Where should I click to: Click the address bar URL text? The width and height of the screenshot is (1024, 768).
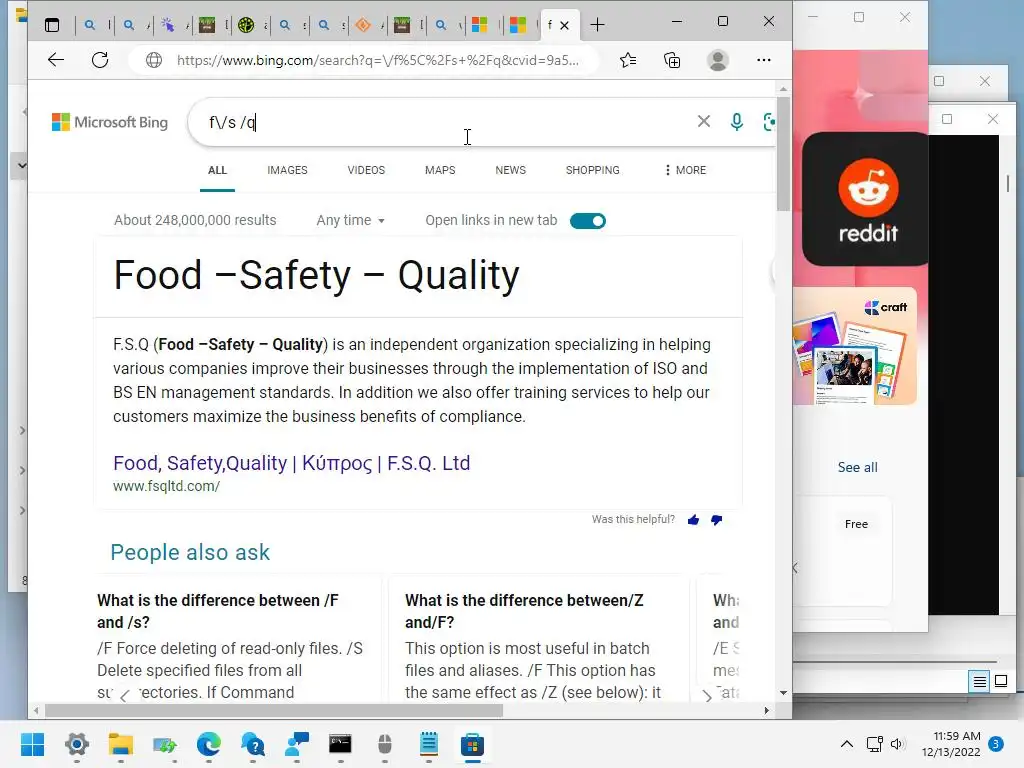[377, 60]
